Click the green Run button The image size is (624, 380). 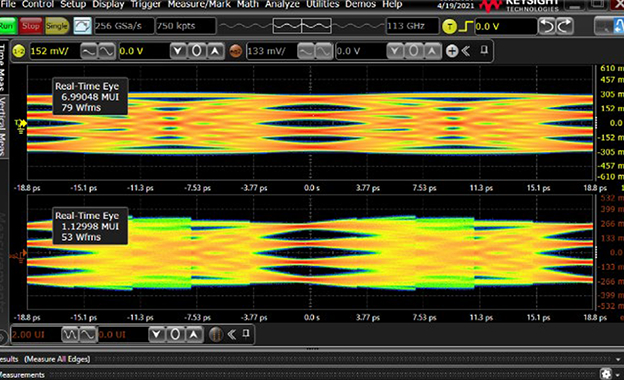(x=7, y=26)
